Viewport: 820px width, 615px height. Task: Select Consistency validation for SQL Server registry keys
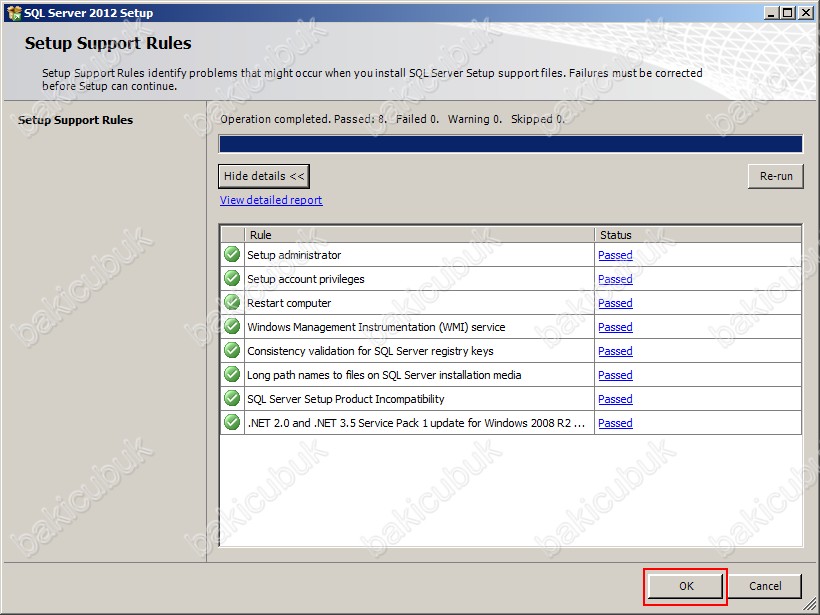tap(370, 351)
